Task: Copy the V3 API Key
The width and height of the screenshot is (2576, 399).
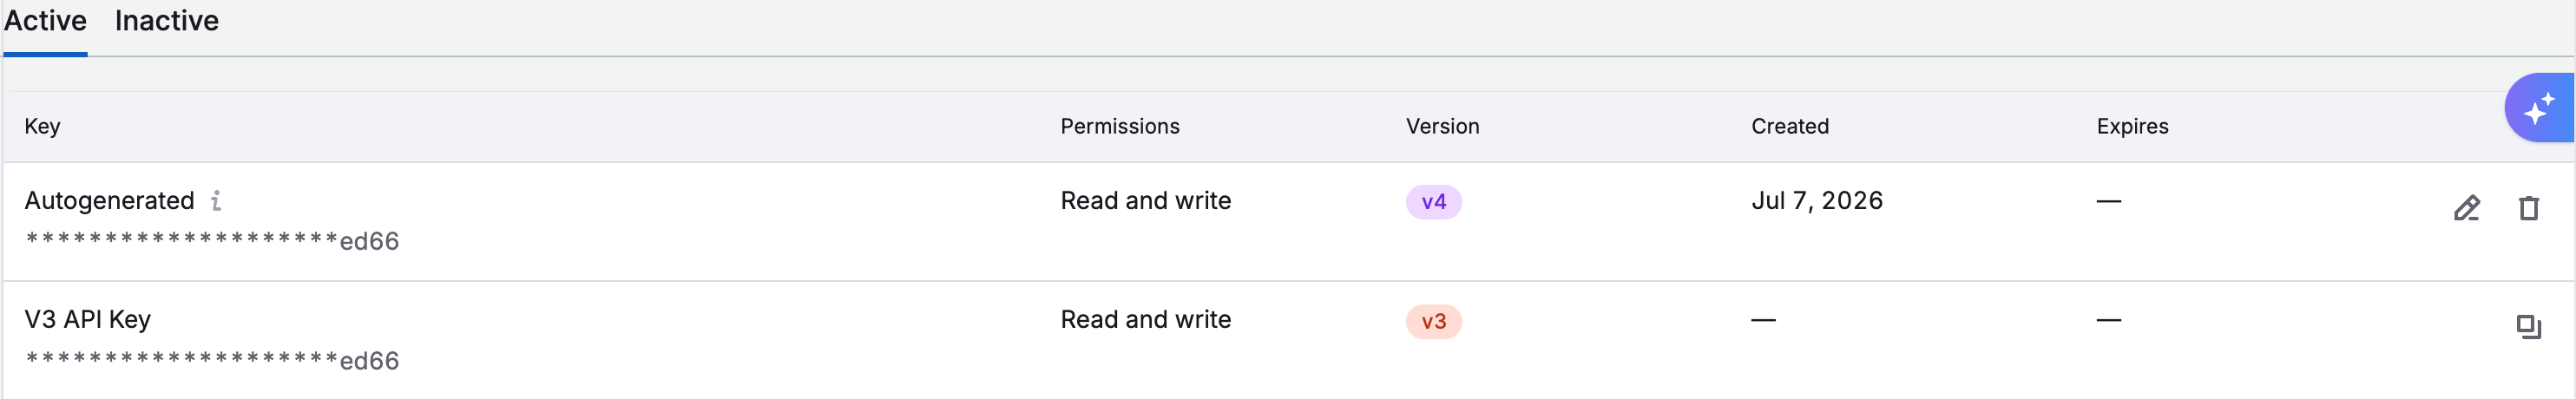Action: click(x=2528, y=327)
